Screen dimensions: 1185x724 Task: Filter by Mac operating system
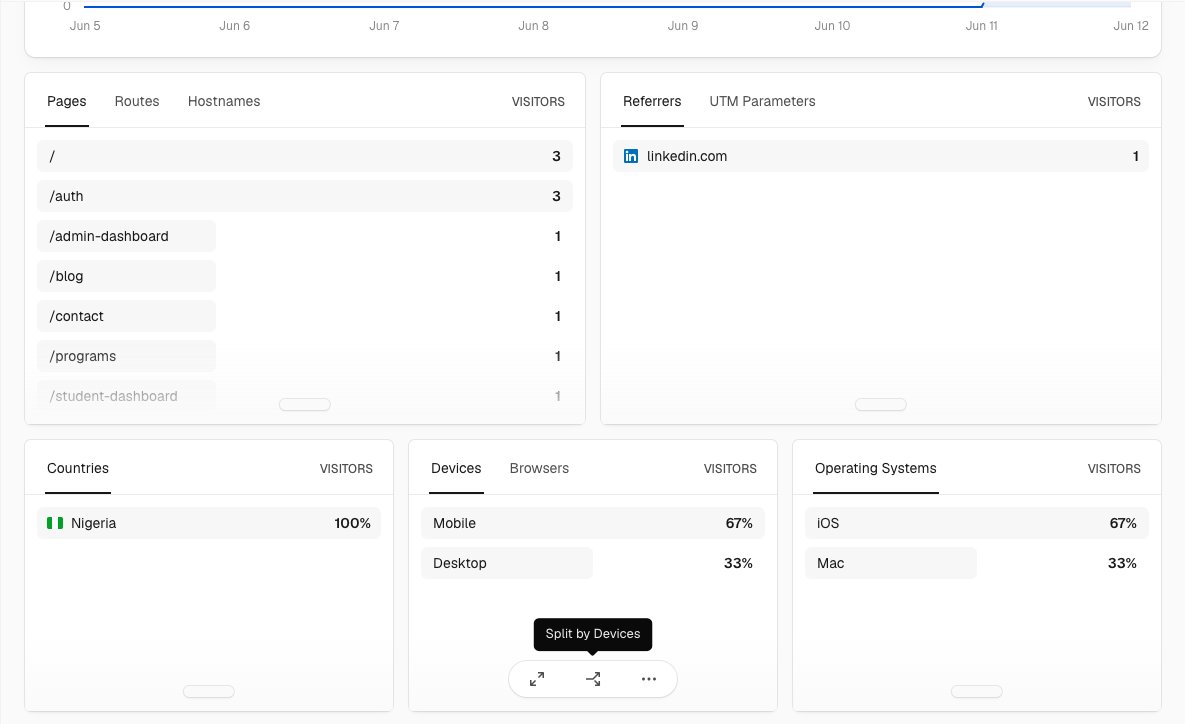[x=976, y=563]
